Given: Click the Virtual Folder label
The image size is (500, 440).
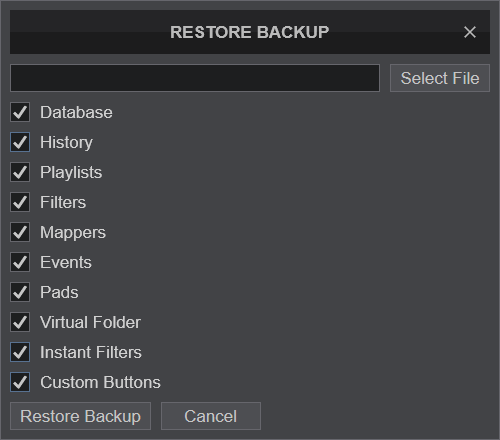Looking at the screenshot, I should pos(90,322).
